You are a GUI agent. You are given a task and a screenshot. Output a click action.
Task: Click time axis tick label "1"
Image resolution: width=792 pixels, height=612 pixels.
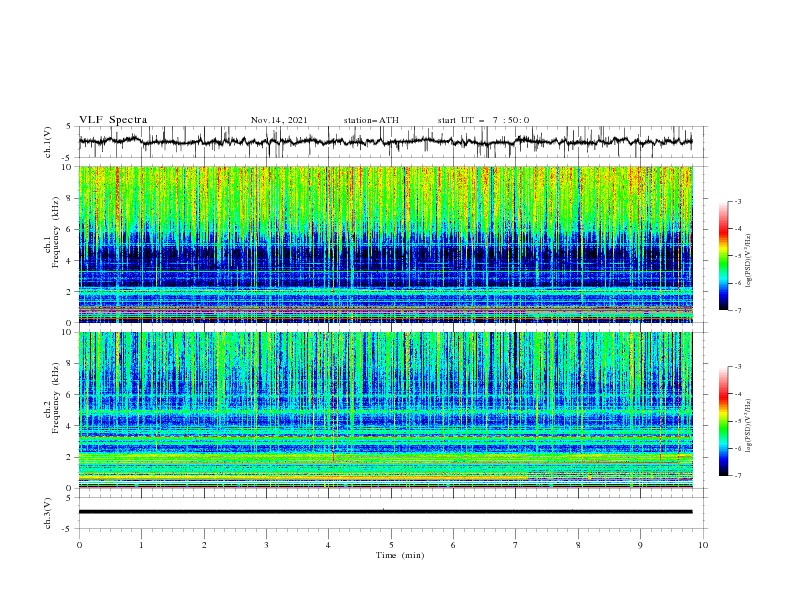[141, 545]
